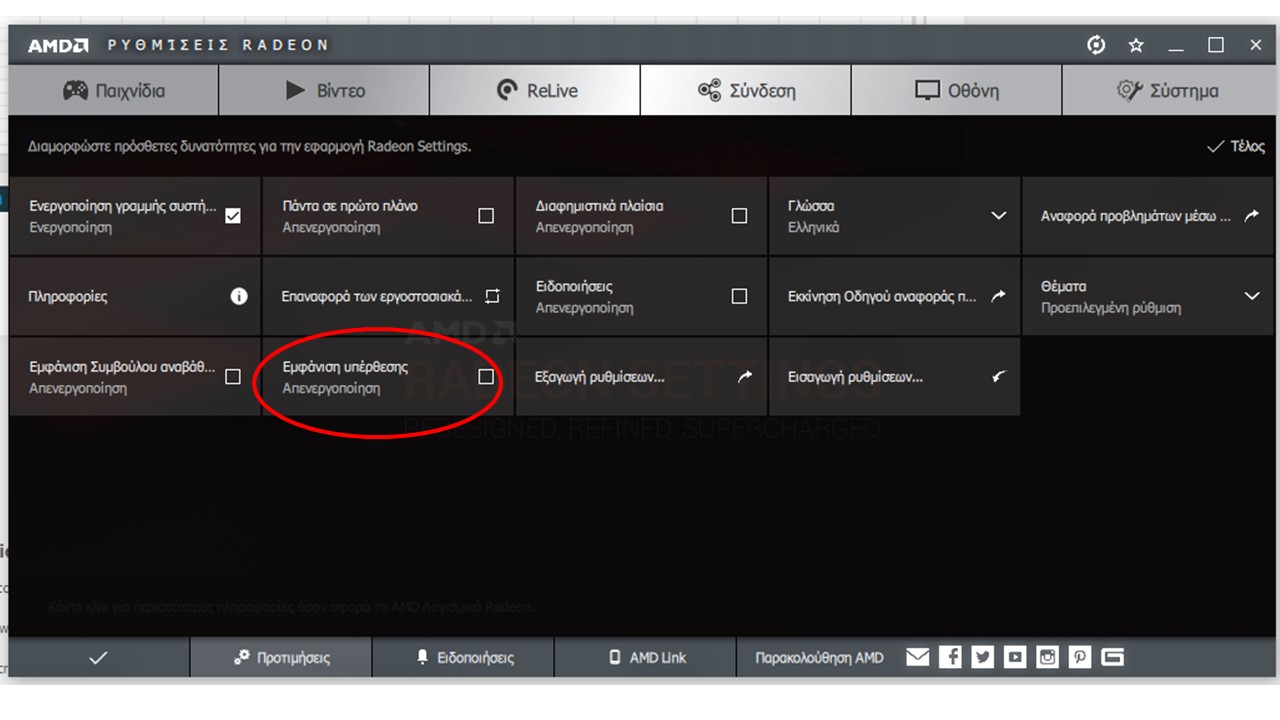Open the ReLive tab
The image size is (1280, 720).
point(535,91)
